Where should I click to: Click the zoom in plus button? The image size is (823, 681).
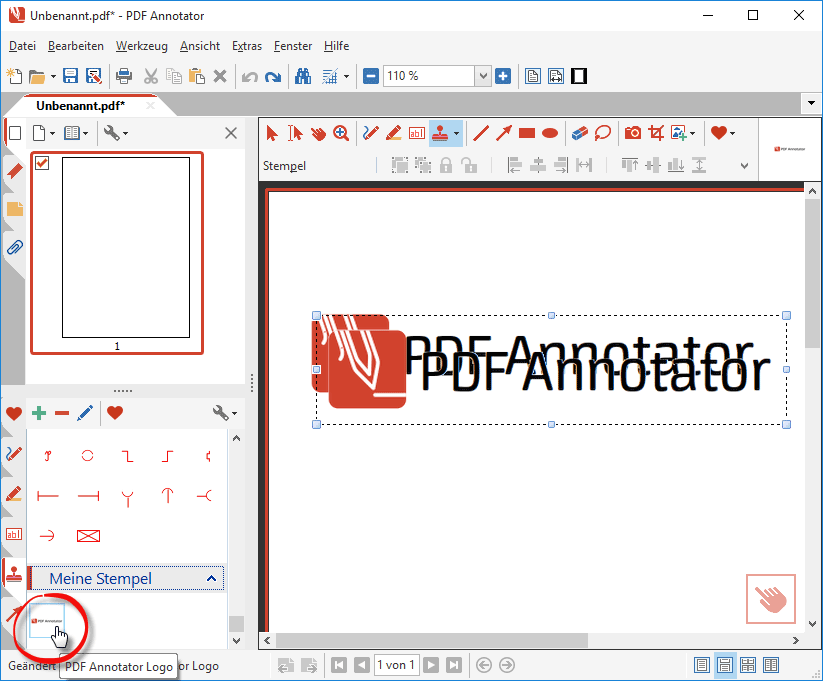pos(503,76)
